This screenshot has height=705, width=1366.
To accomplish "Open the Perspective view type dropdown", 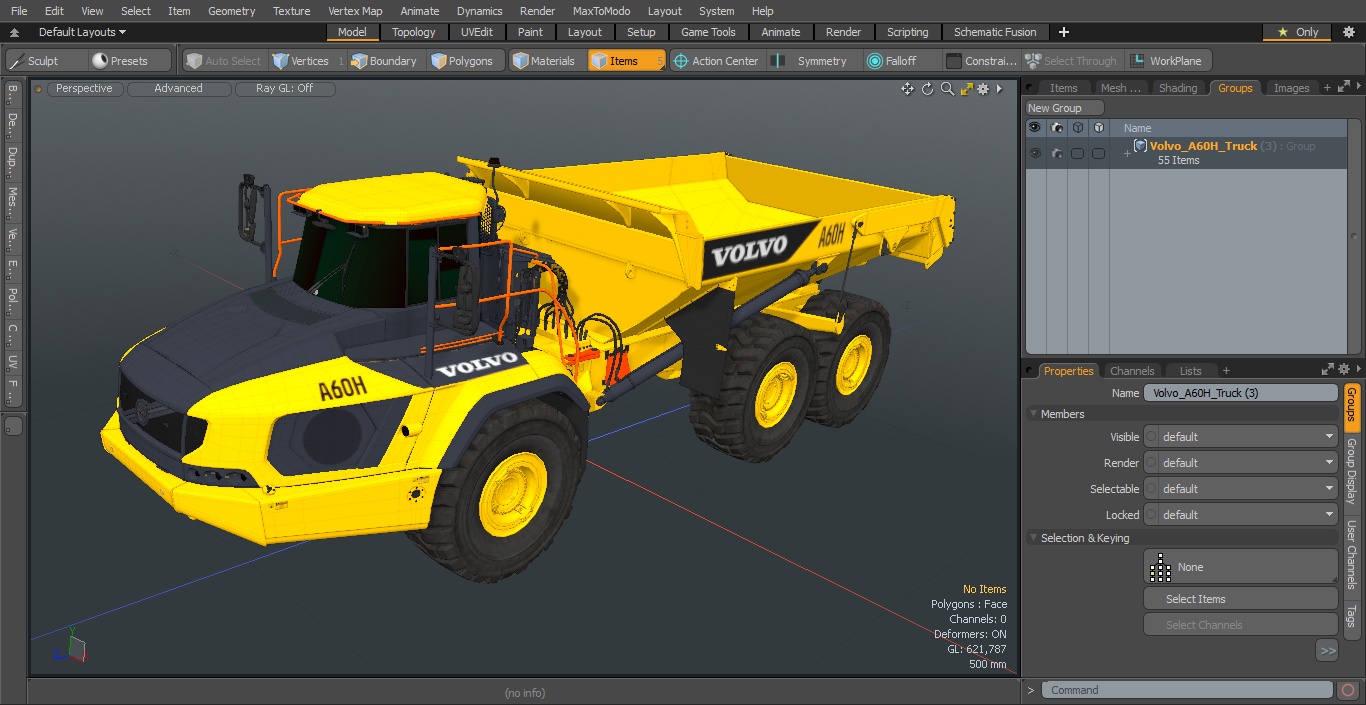I will tap(84, 89).
